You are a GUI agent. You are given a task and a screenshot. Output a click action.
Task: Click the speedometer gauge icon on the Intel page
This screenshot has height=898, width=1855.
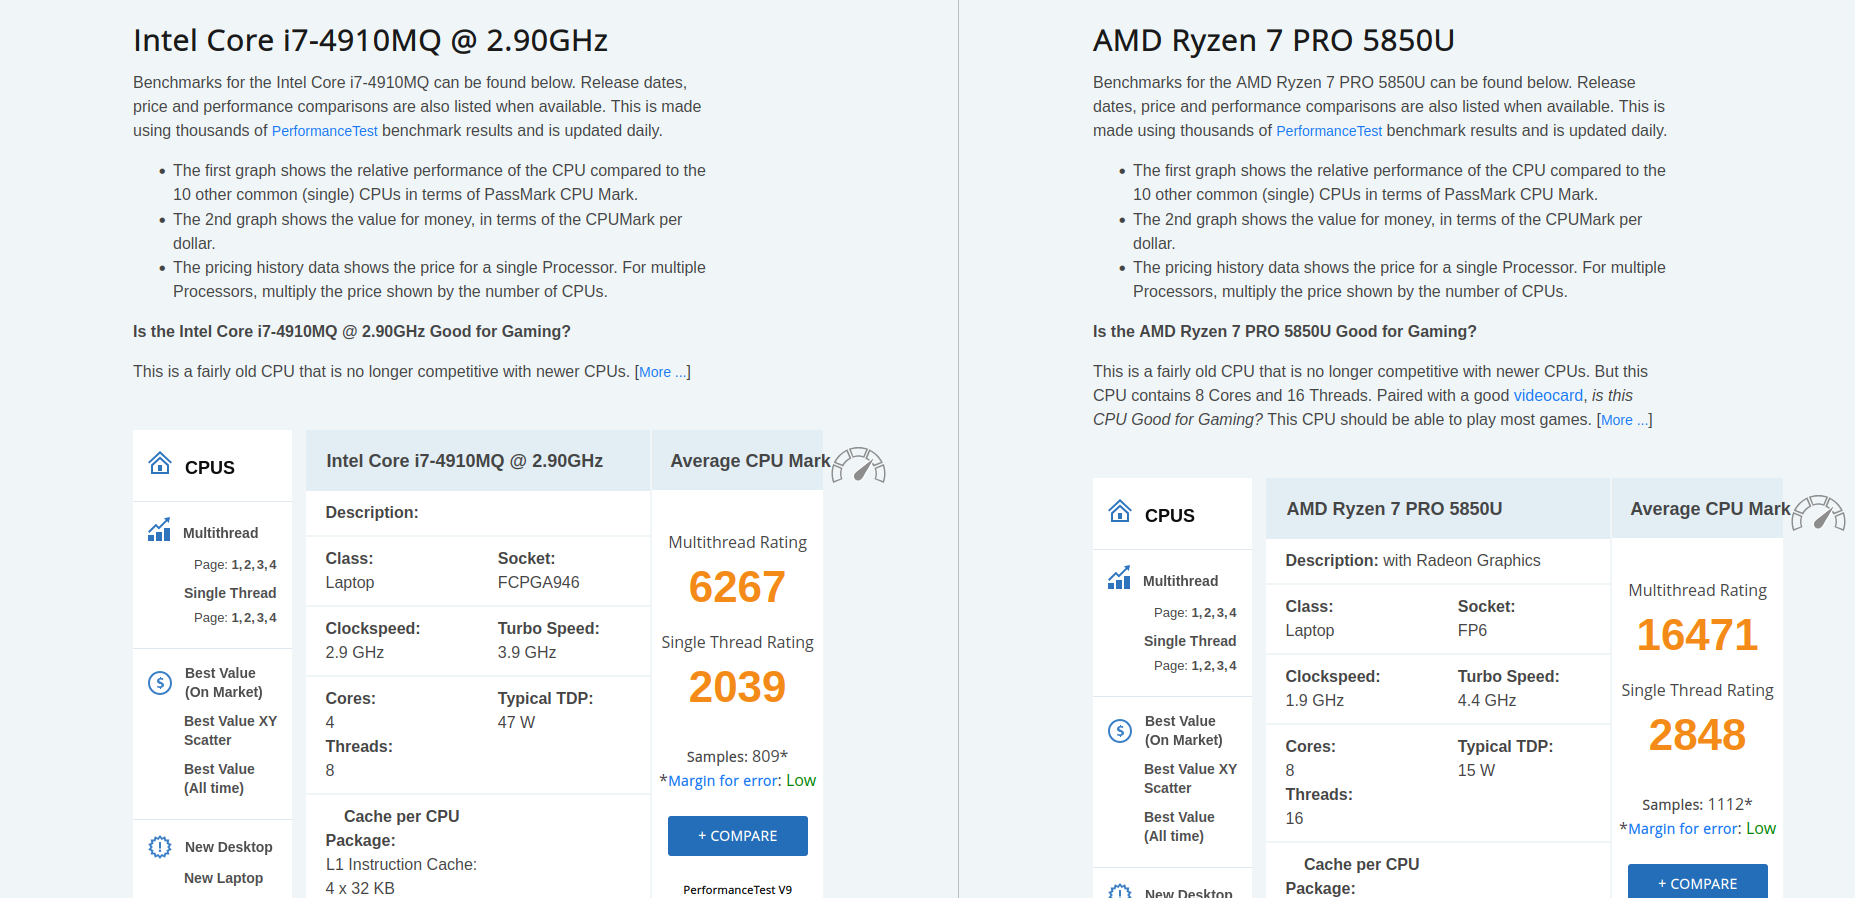[x=859, y=465]
